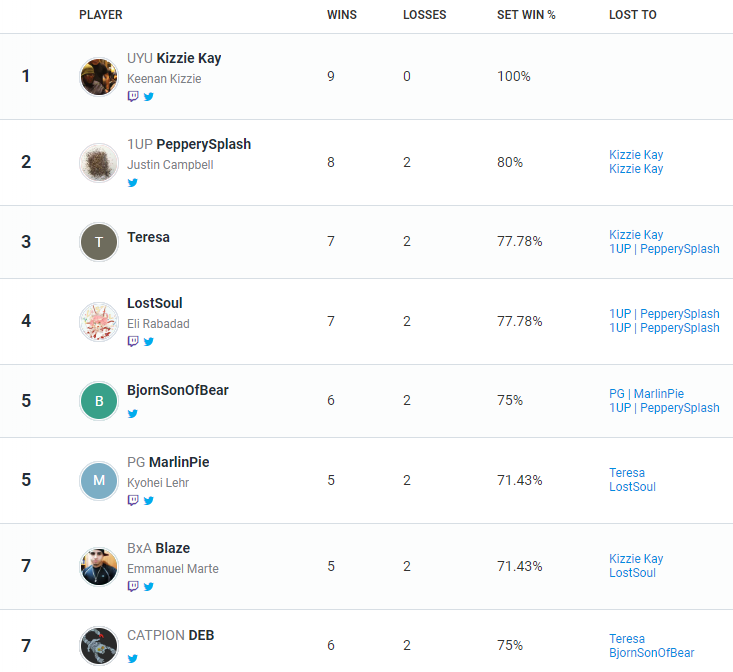The width and height of the screenshot is (733, 672).
Task: Open first Kizzie Kay link for PepperySplash
Action: click(636, 155)
